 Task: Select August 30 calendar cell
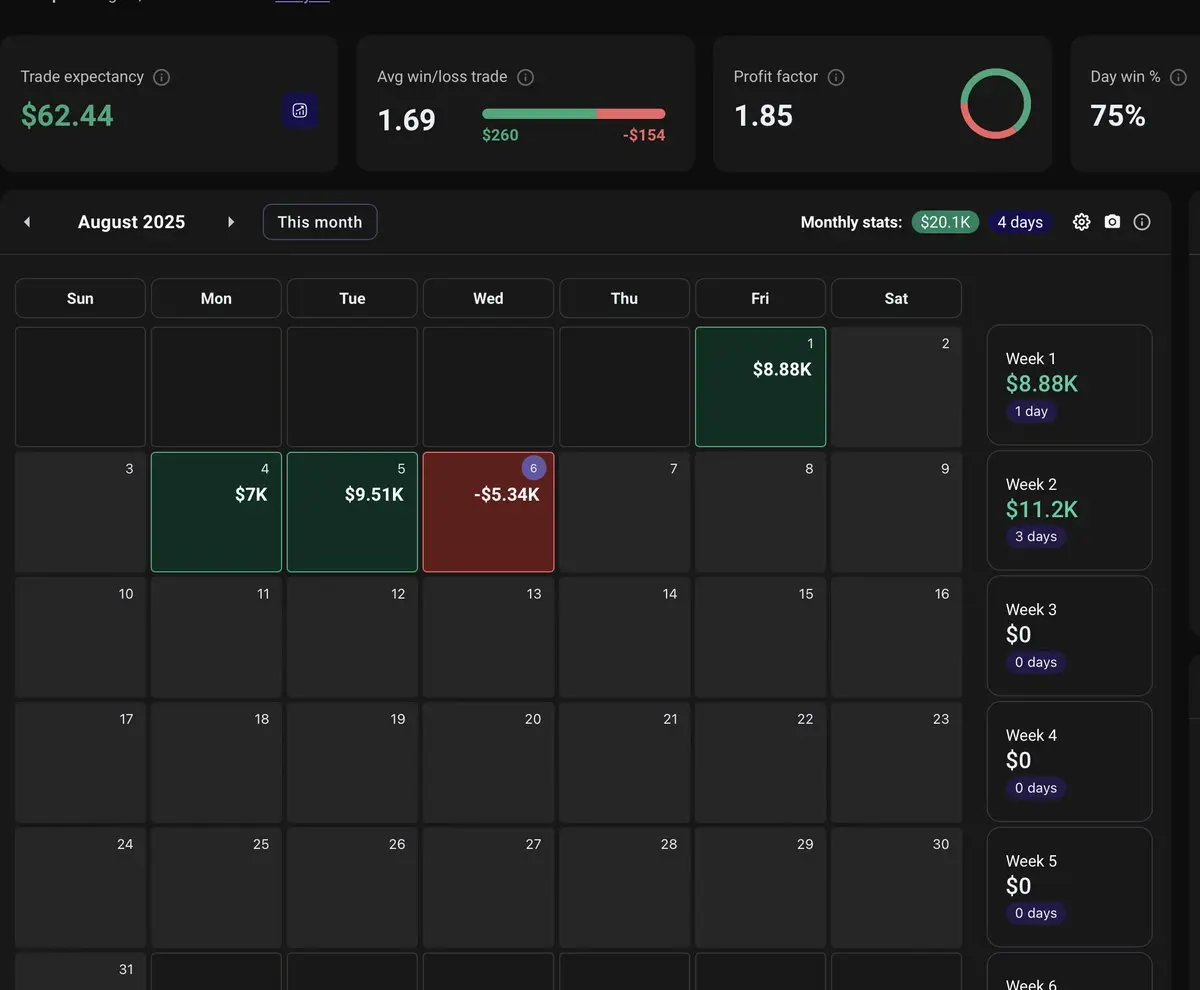pos(896,888)
